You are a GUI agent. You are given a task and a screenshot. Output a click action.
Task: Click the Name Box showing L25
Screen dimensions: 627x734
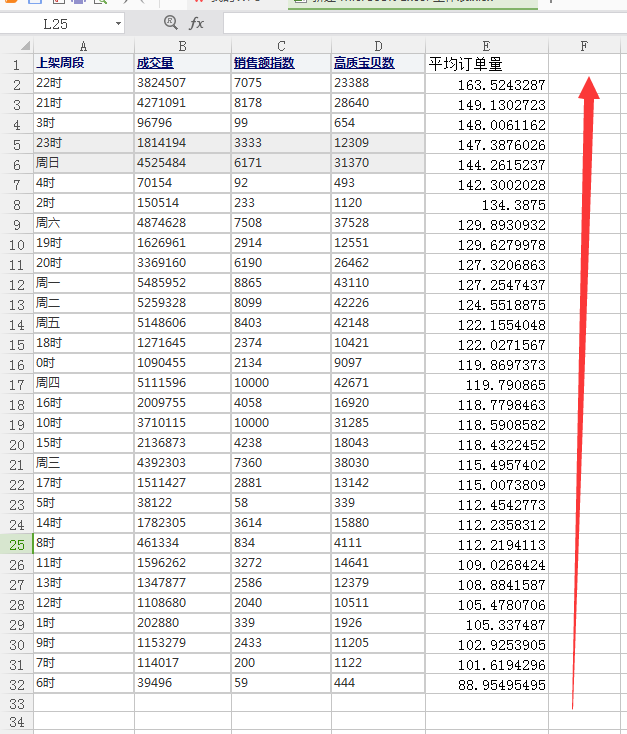(x=60, y=23)
